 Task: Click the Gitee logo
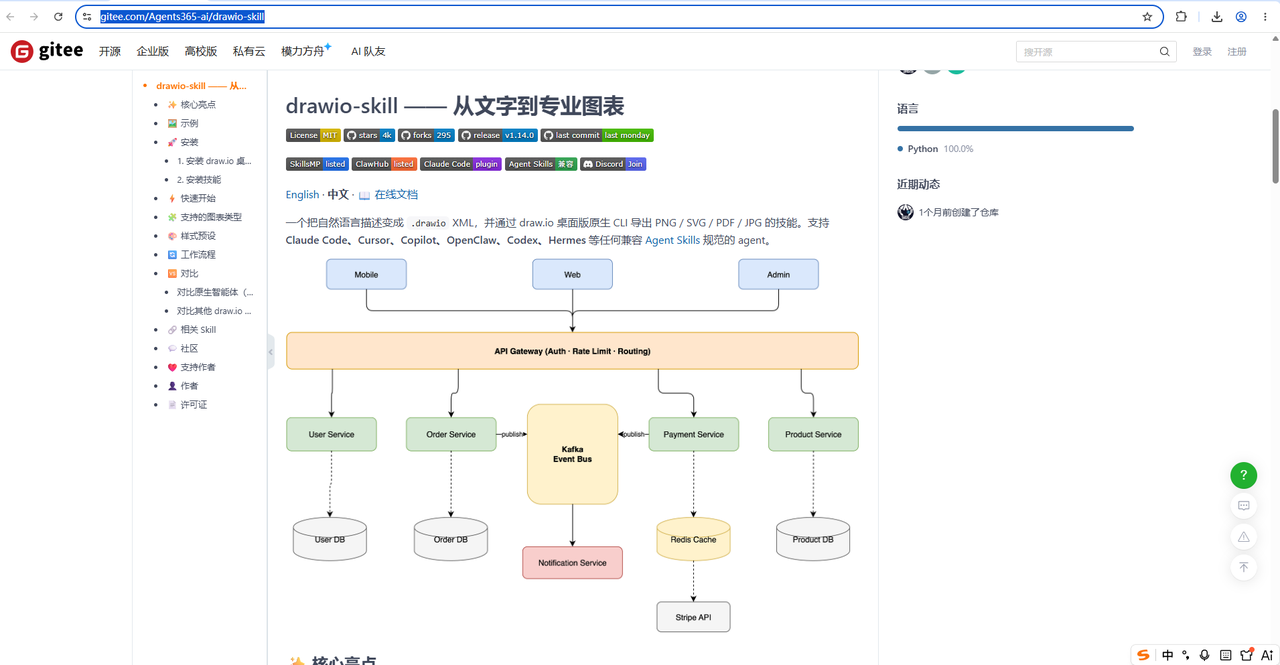47,51
